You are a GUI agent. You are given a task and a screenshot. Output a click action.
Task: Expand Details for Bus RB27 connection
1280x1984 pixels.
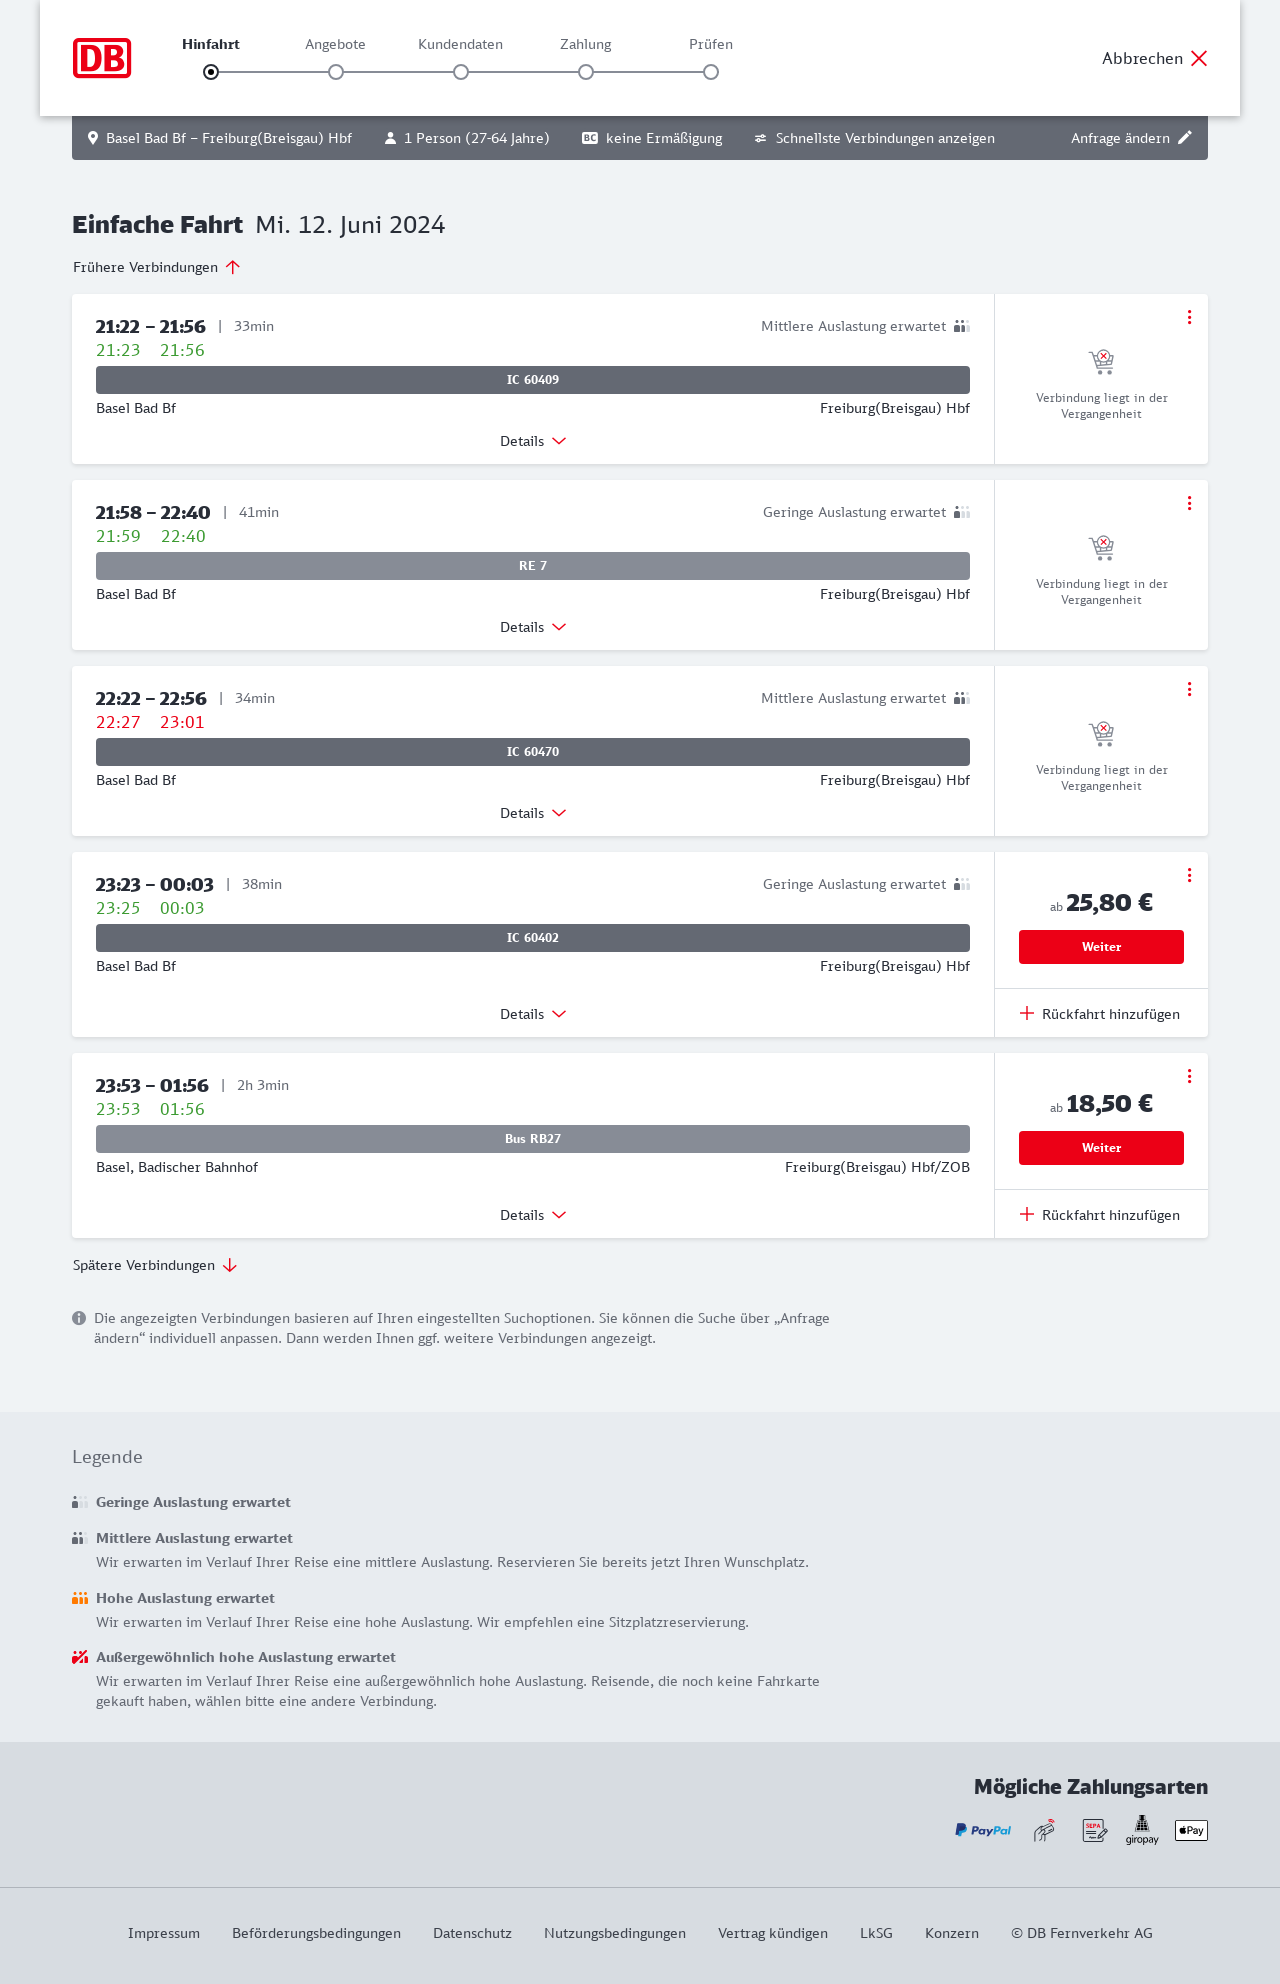(x=532, y=1215)
